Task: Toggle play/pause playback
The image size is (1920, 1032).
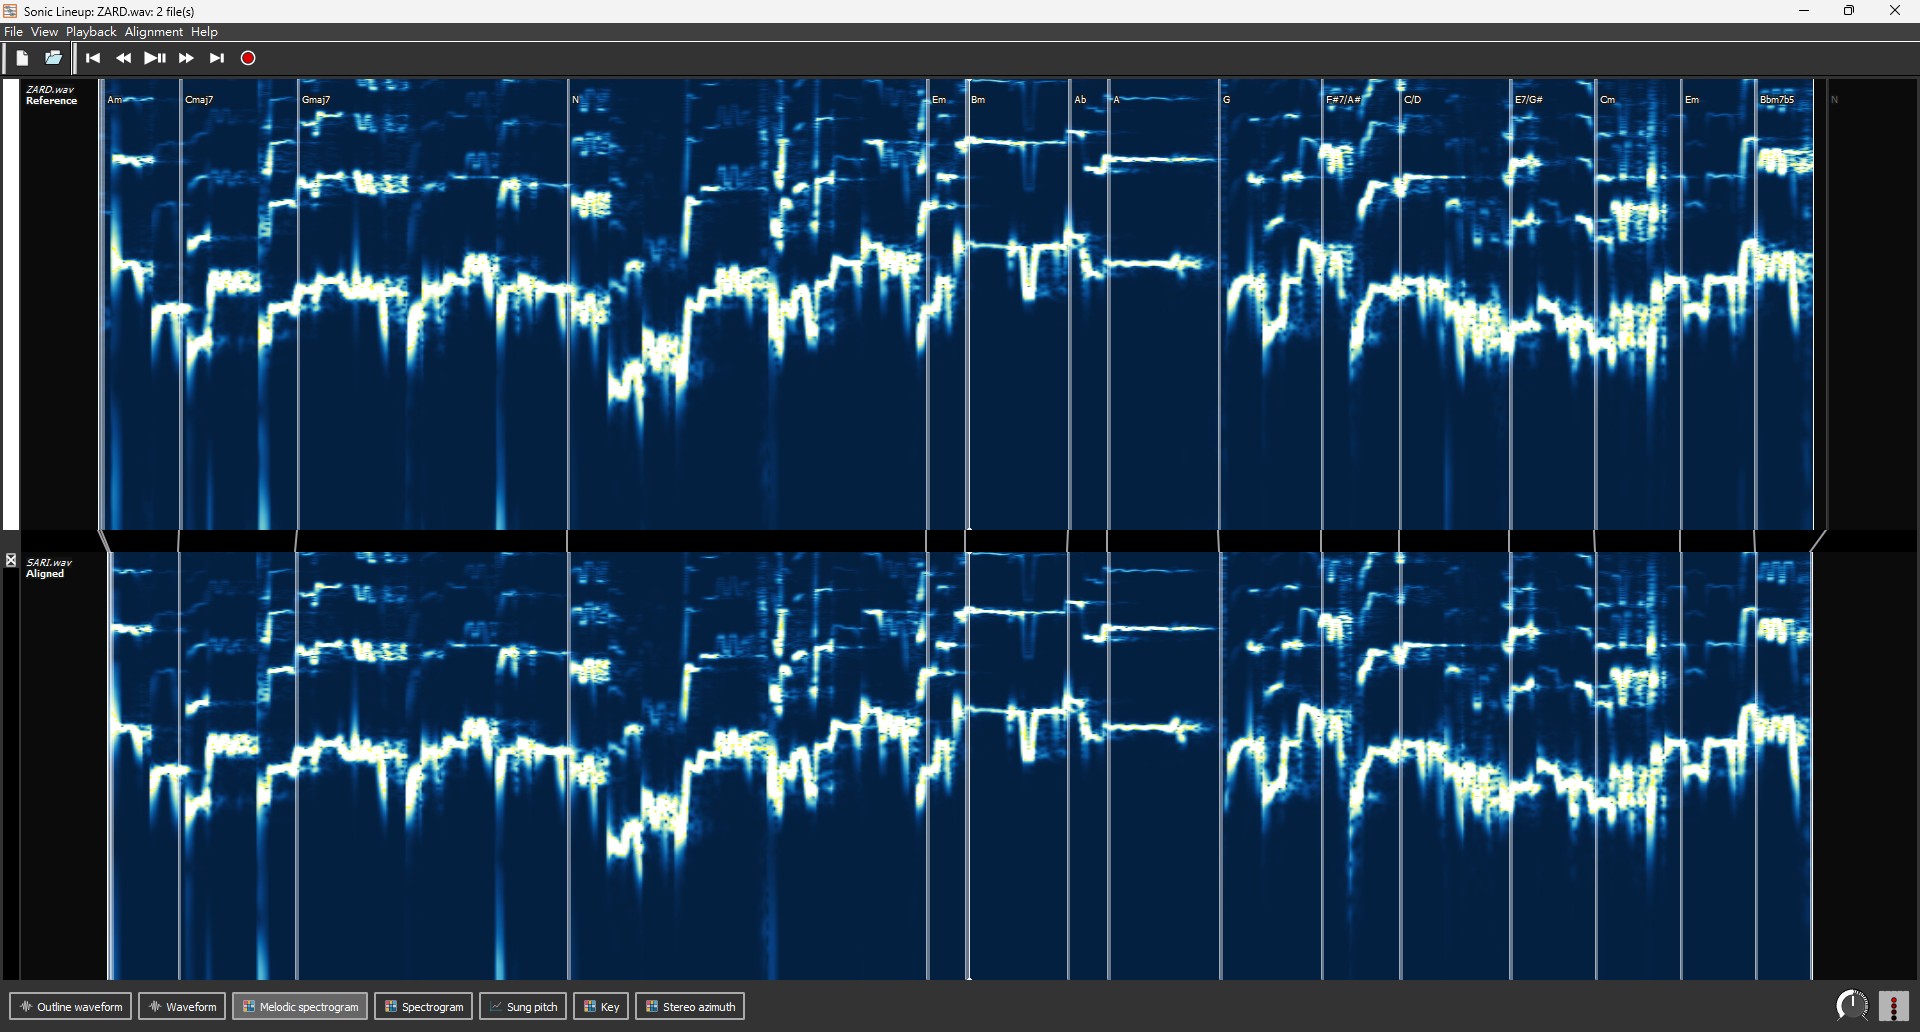Action: point(155,58)
